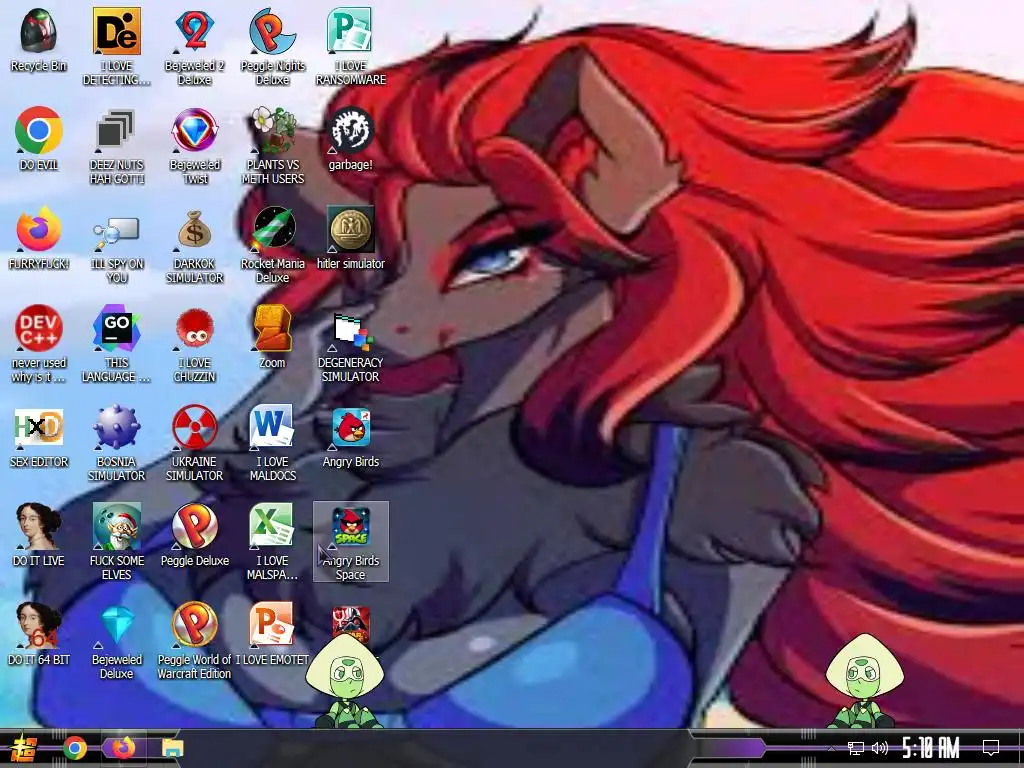This screenshot has height=768, width=1024.
Task: Click the Chrome desktop icon labeled DO EVIL
Action: (39, 129)
